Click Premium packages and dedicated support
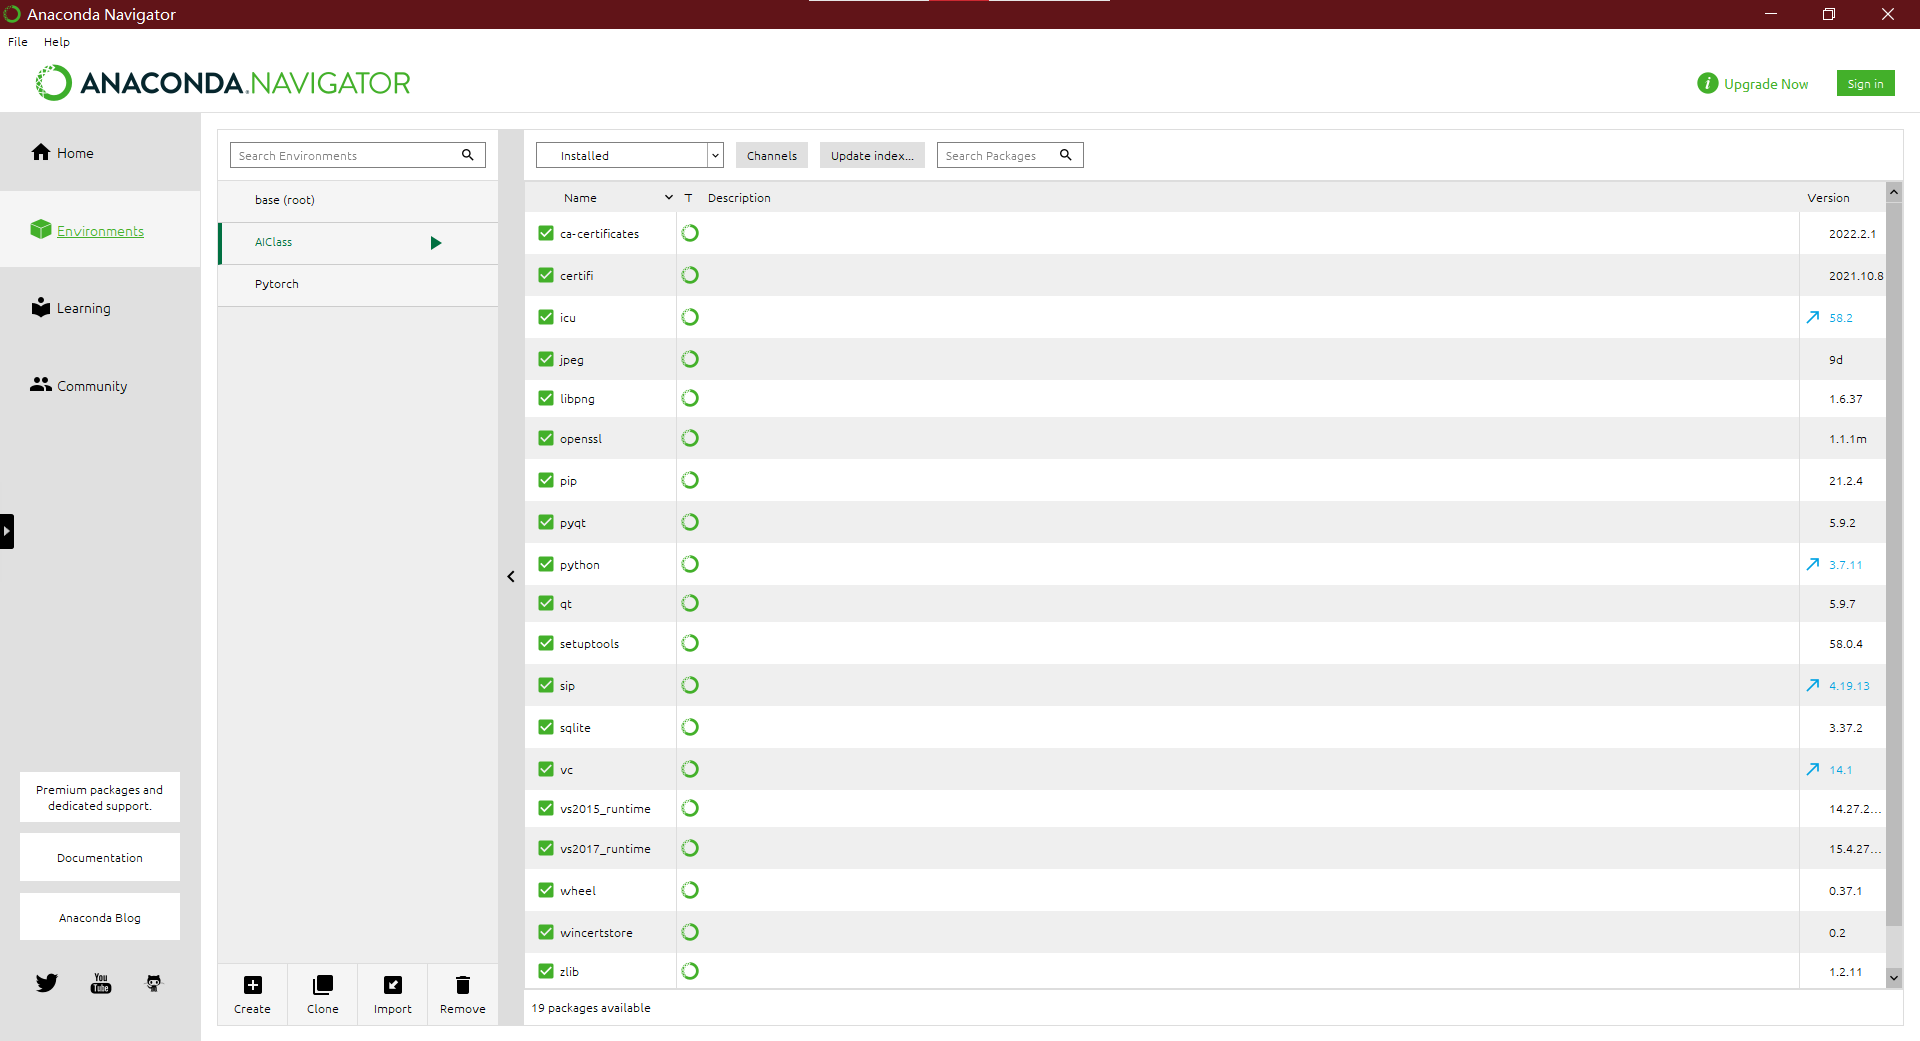The image size is (1920, 1041). point(100,797)
